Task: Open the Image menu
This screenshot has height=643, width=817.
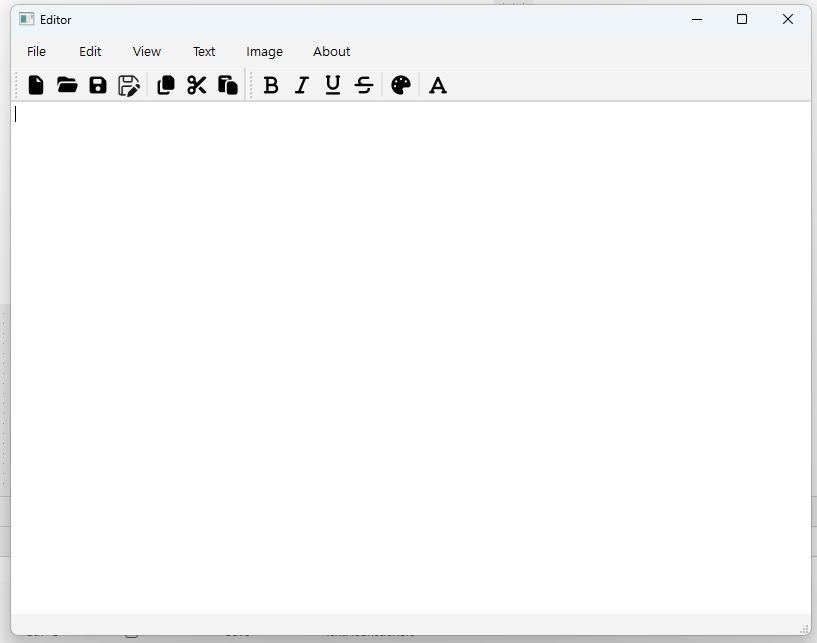Action: click(x=265, y=52)
